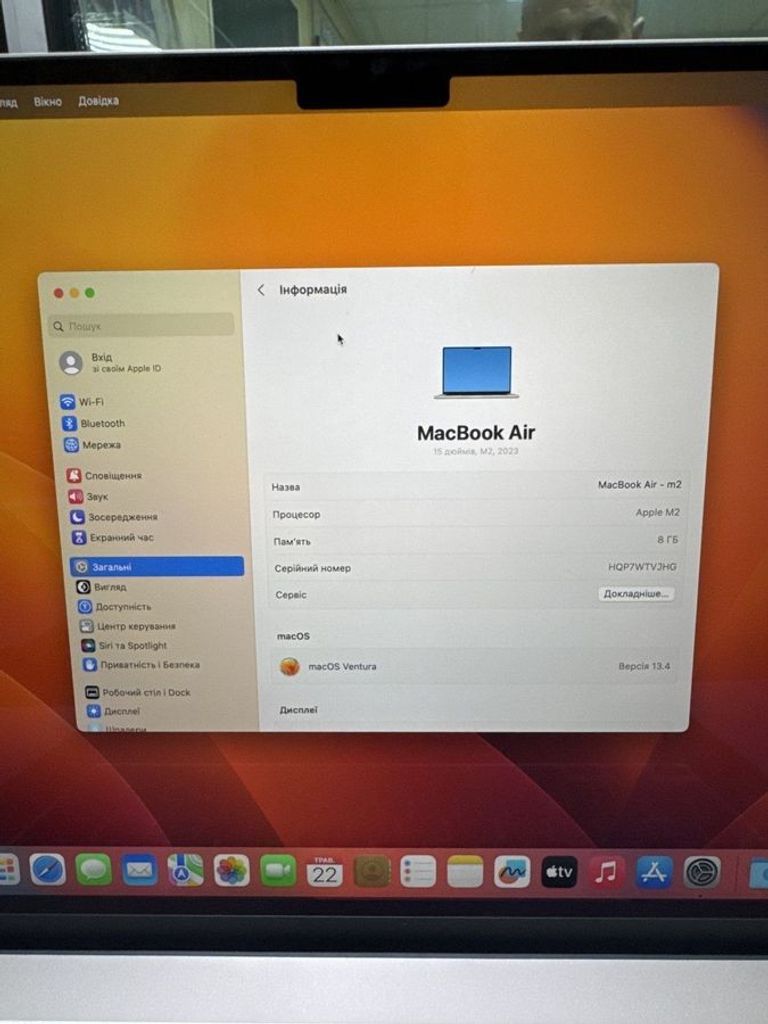
Task: Minimize settings window with yellow button
Action: (74, 293)
